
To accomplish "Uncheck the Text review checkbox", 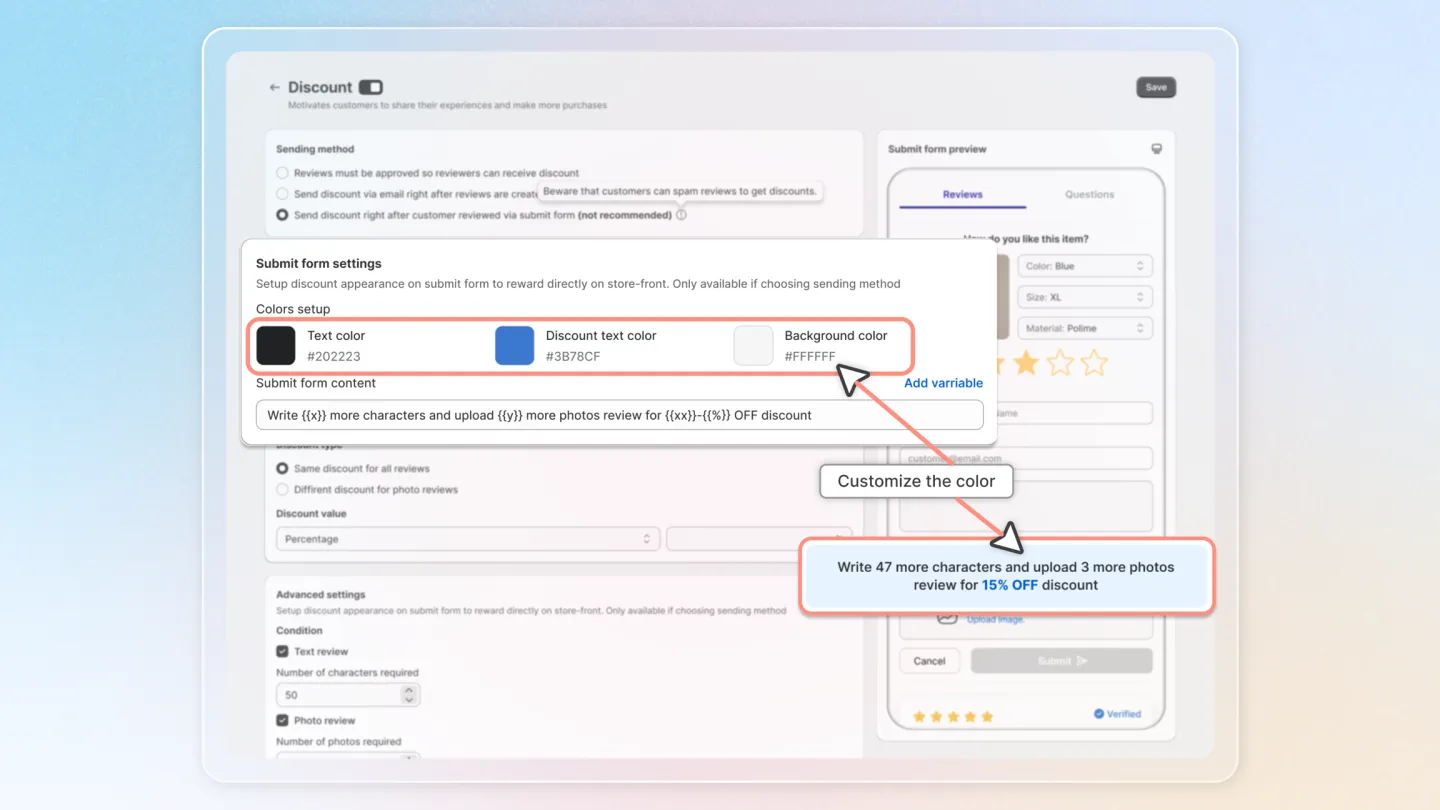I will click(x=282, y=651).
